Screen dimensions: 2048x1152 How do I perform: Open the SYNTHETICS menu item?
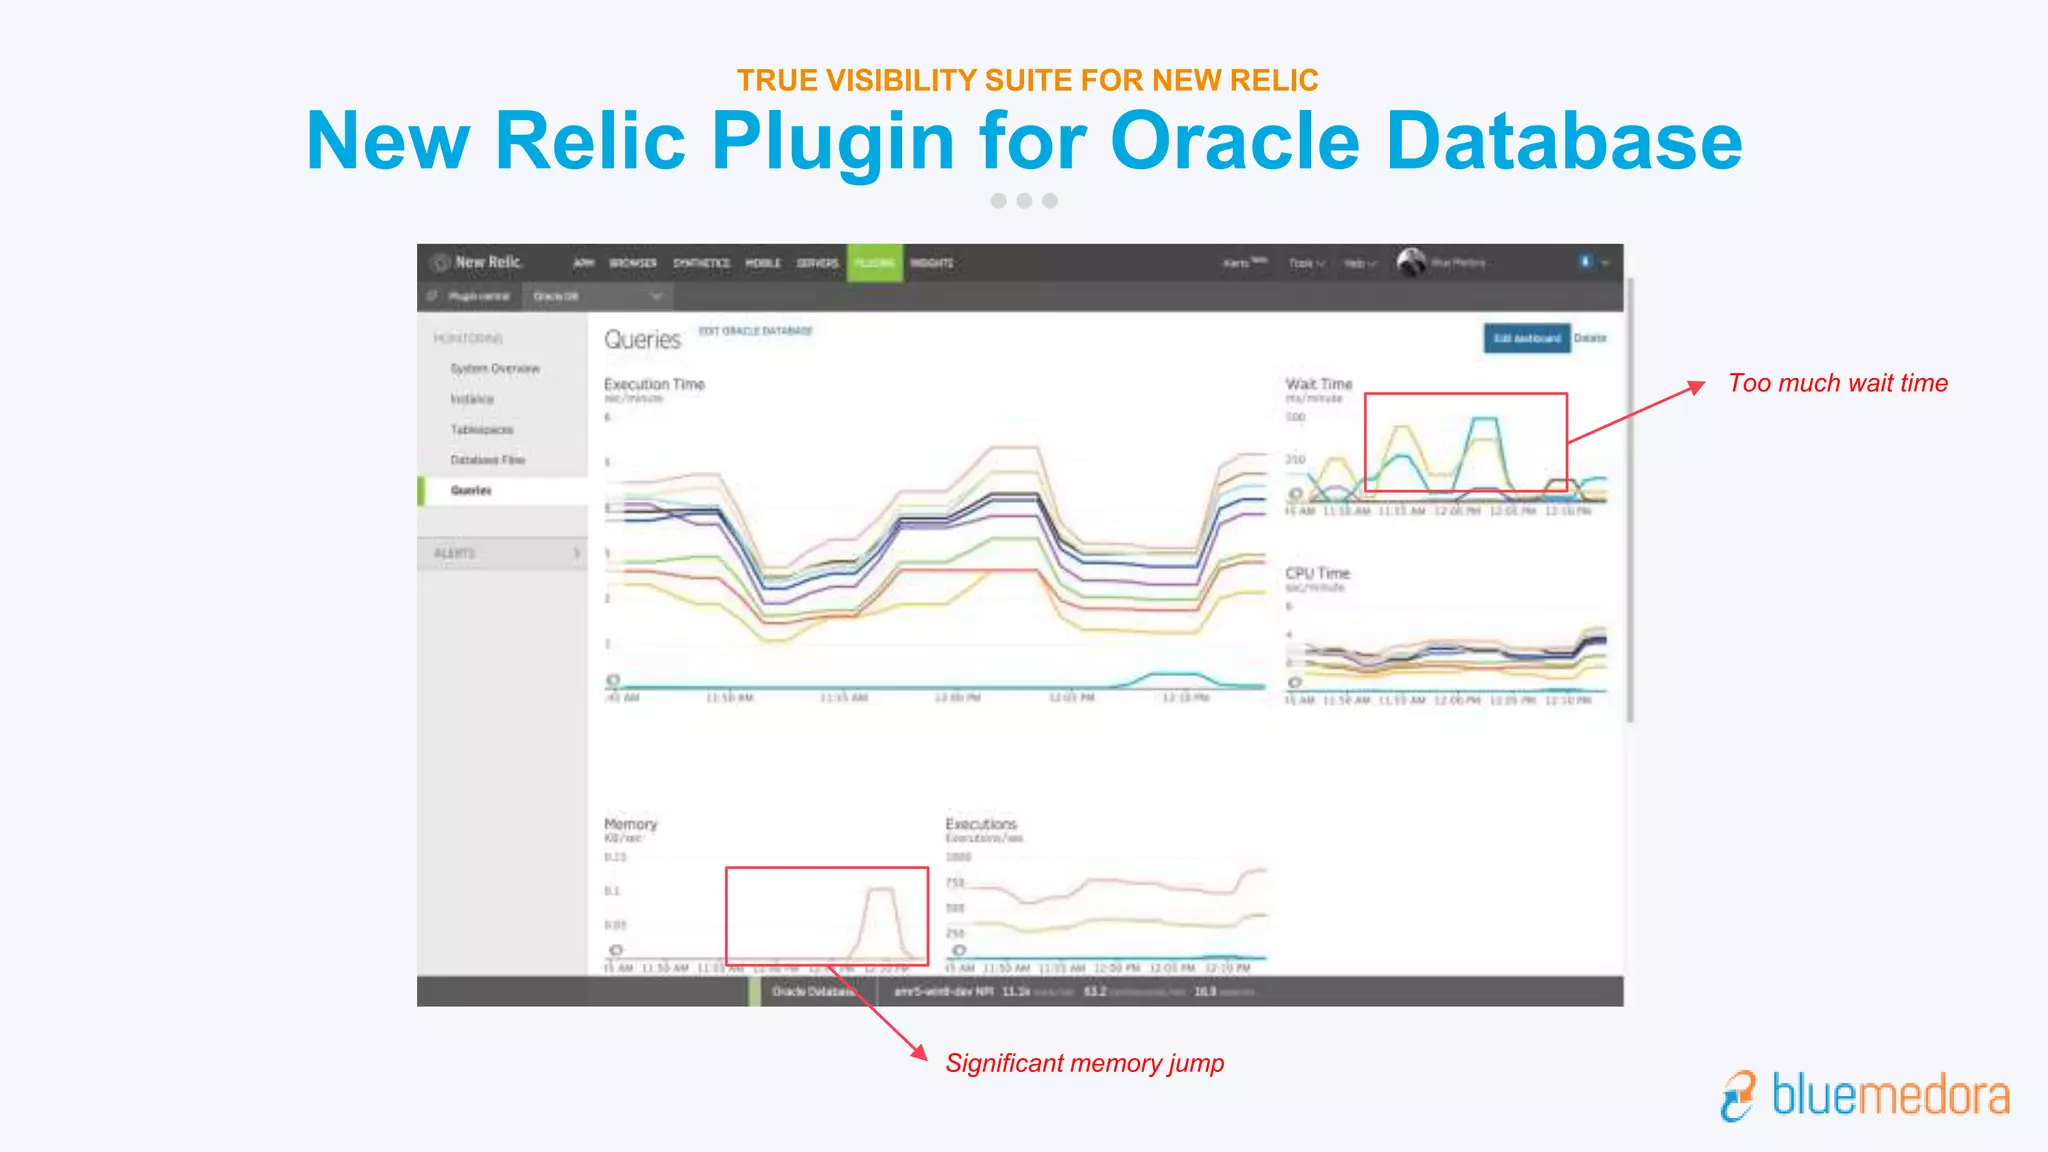(x=701, y=263)
